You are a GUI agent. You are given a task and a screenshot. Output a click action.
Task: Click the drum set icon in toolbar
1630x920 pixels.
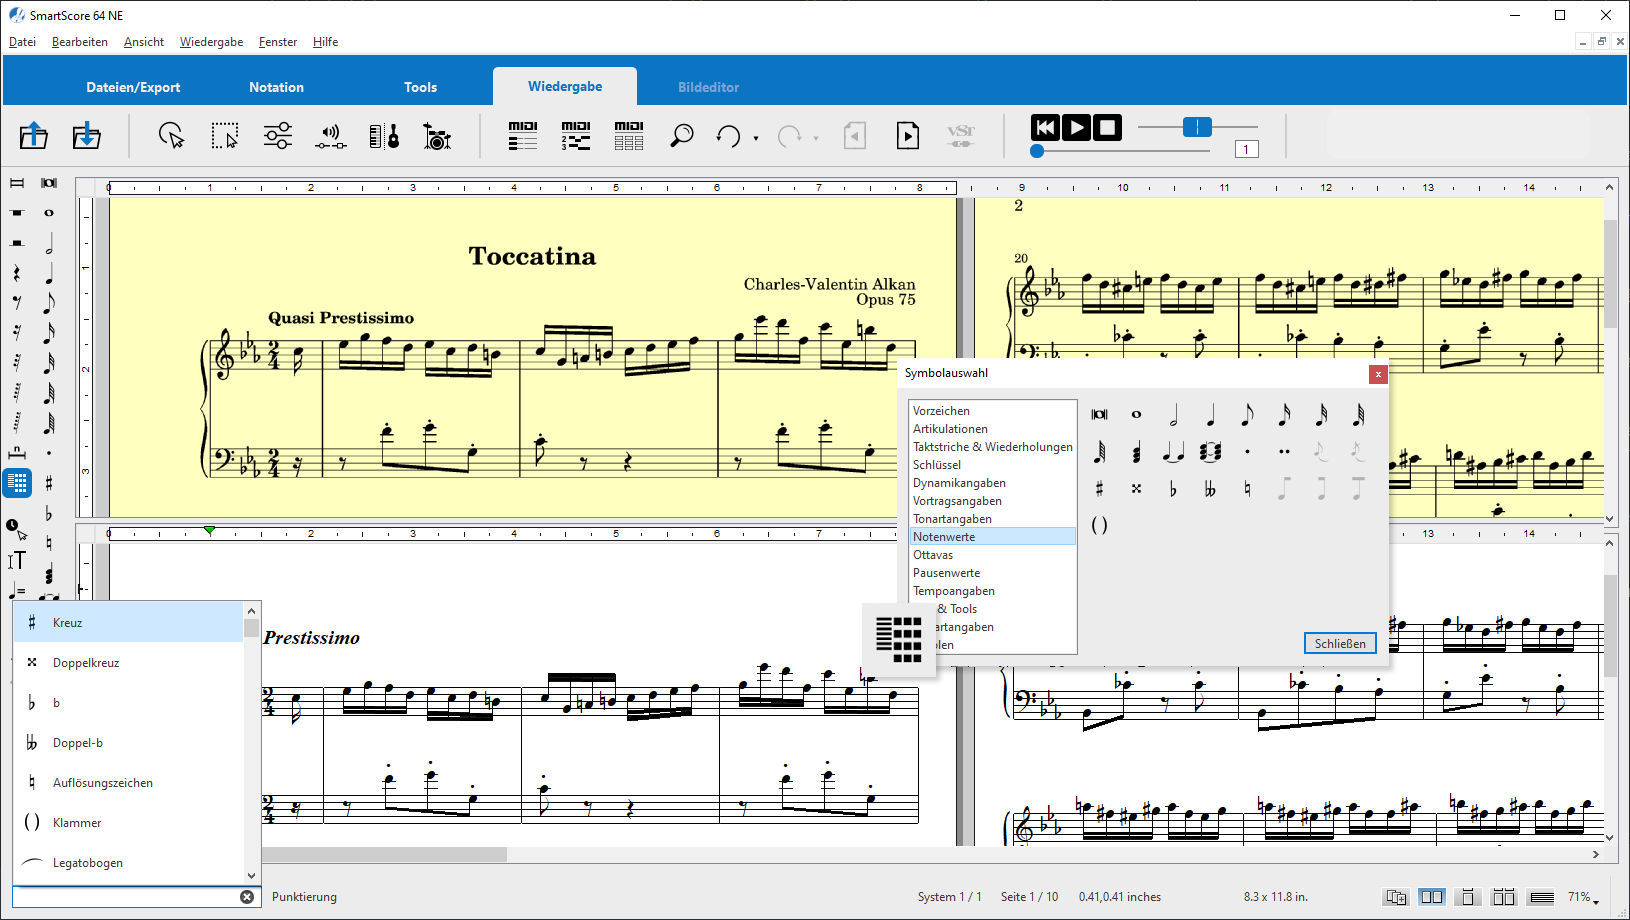click(x=437, y=136)
